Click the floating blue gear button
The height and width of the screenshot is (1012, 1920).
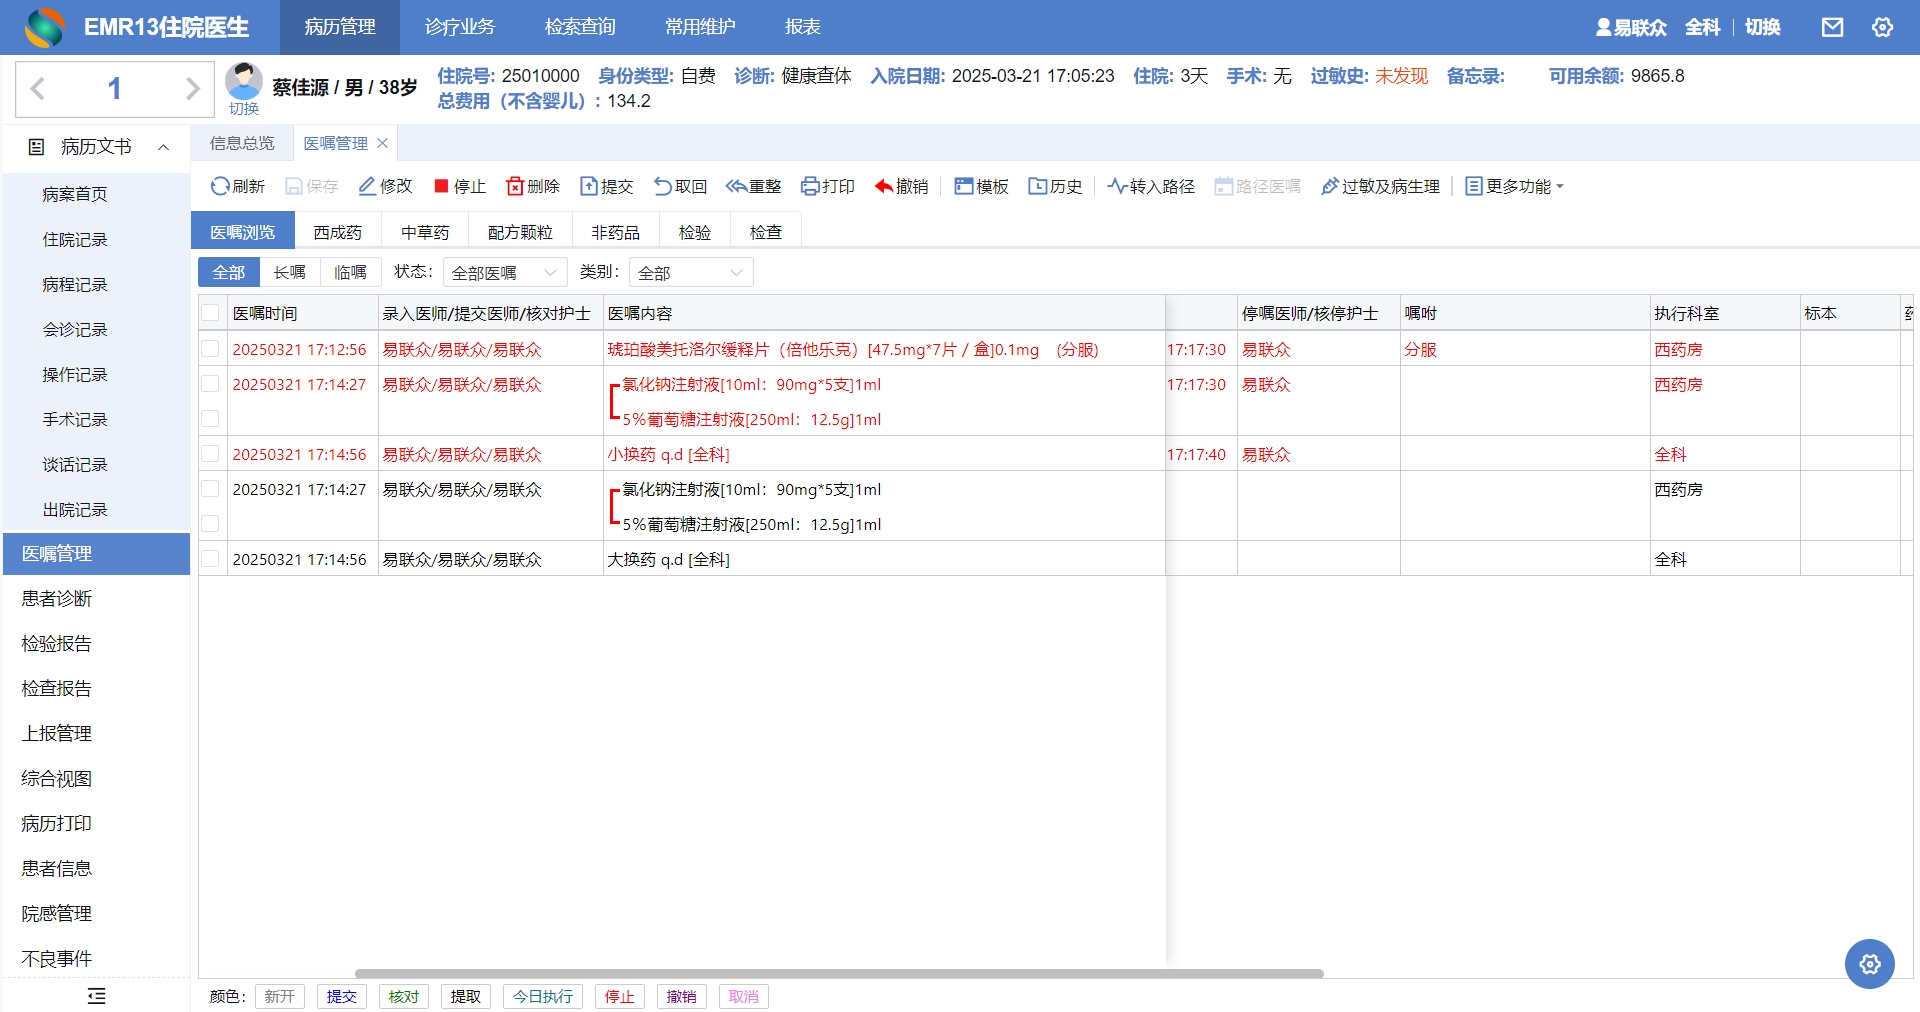[1869, 963]
